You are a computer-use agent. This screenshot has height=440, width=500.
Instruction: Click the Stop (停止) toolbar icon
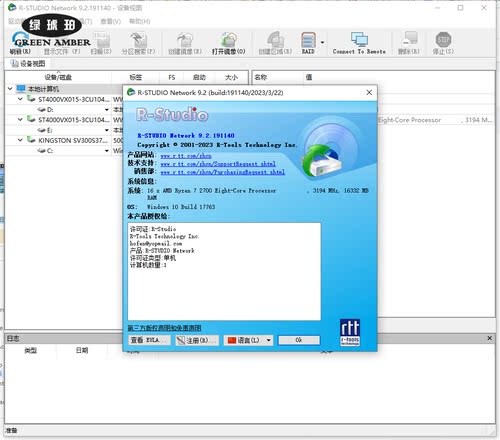point(443,43)
